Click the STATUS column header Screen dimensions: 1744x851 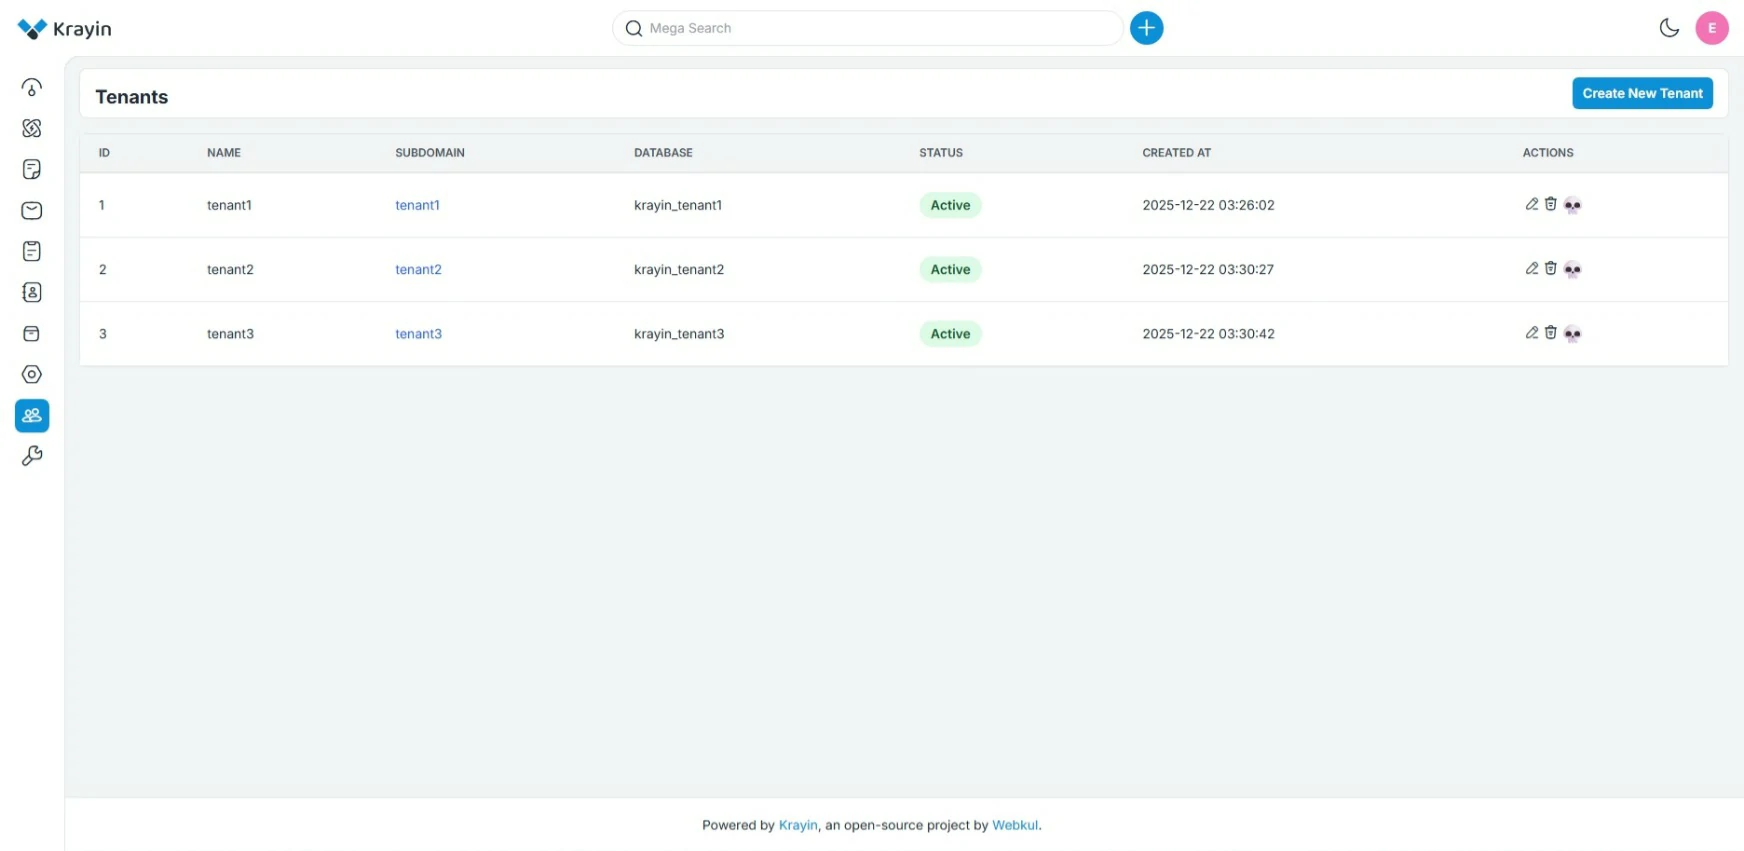[941, 153]
